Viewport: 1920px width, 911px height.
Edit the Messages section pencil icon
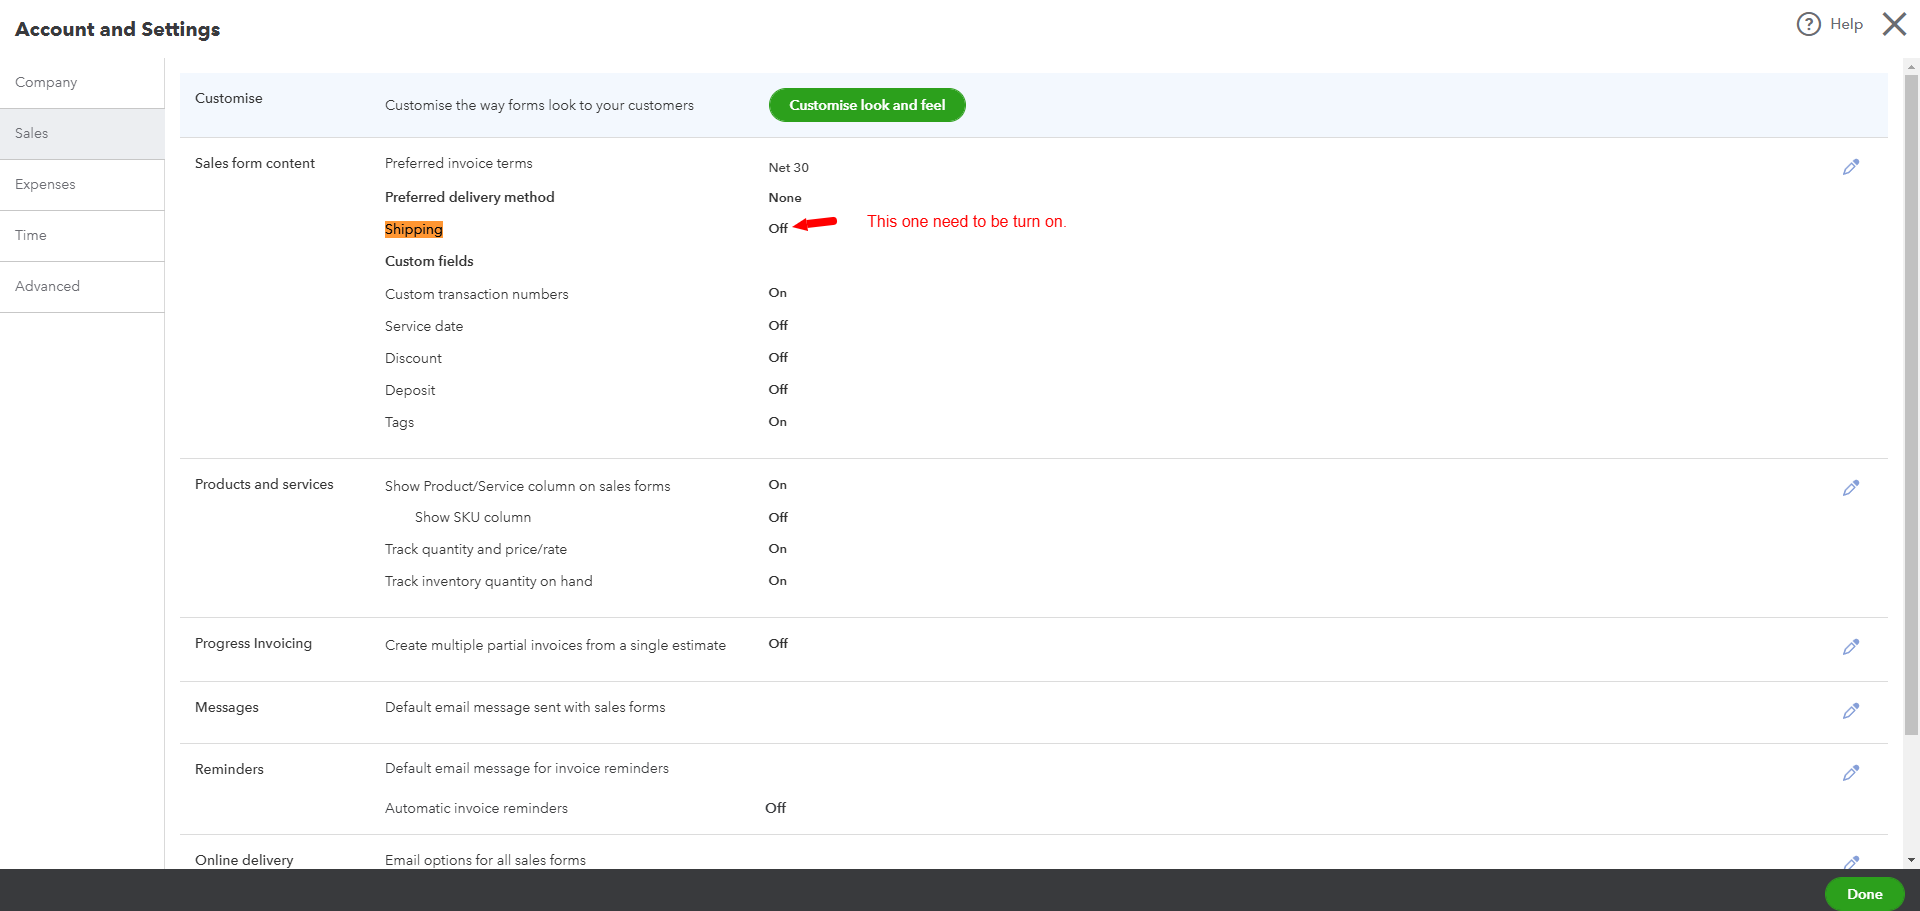(1851, 711)
